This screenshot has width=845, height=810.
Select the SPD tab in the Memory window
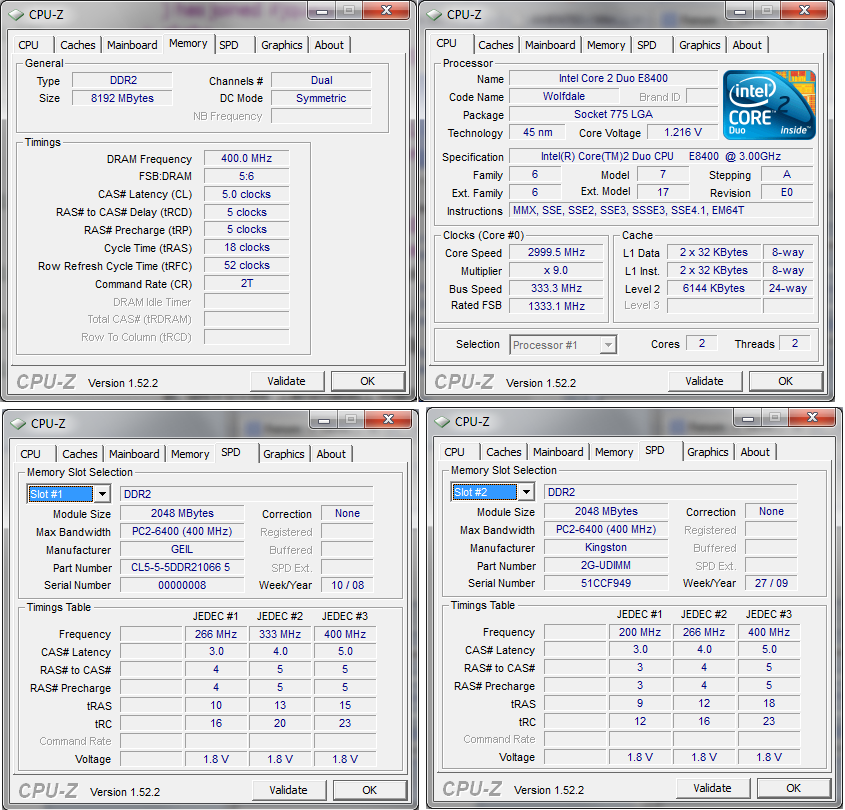228,45
